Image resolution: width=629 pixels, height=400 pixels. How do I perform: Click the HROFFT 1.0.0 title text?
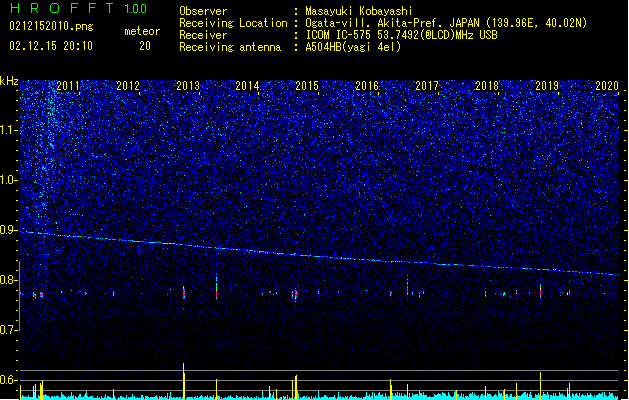point(79,8)
